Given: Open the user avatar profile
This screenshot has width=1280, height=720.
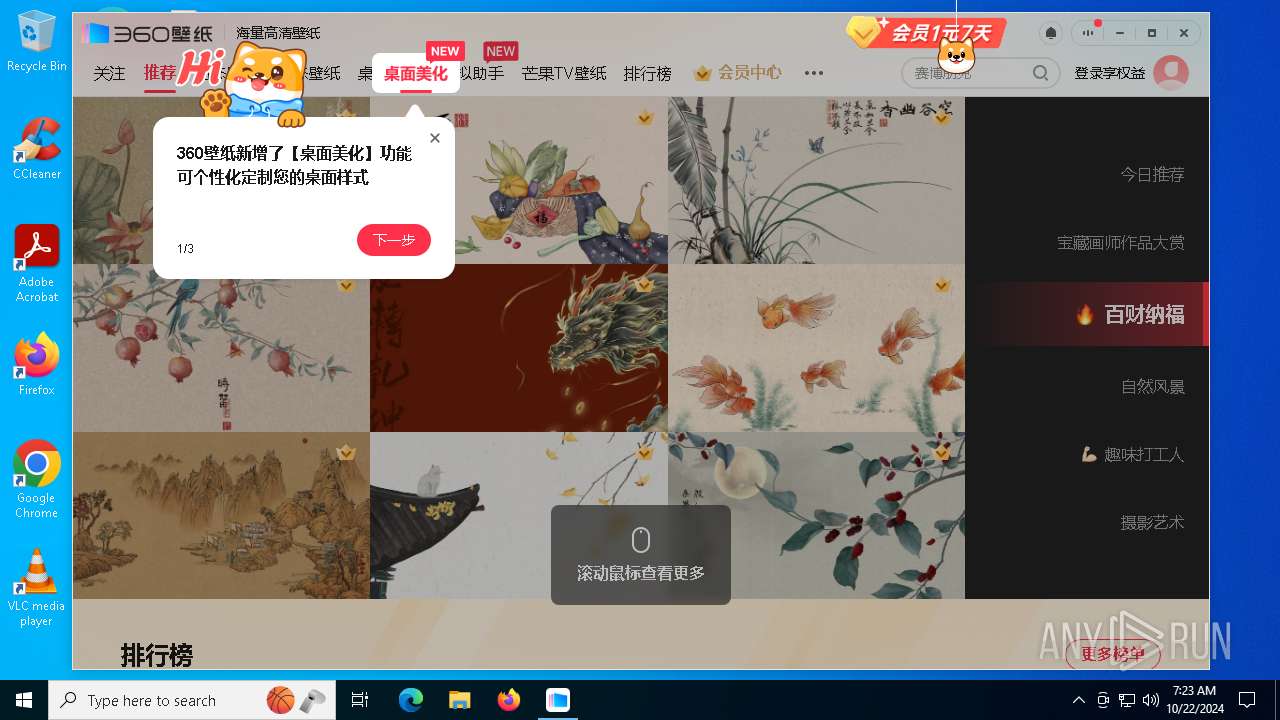Looking at the screenshot, I should coord(1171,73).
